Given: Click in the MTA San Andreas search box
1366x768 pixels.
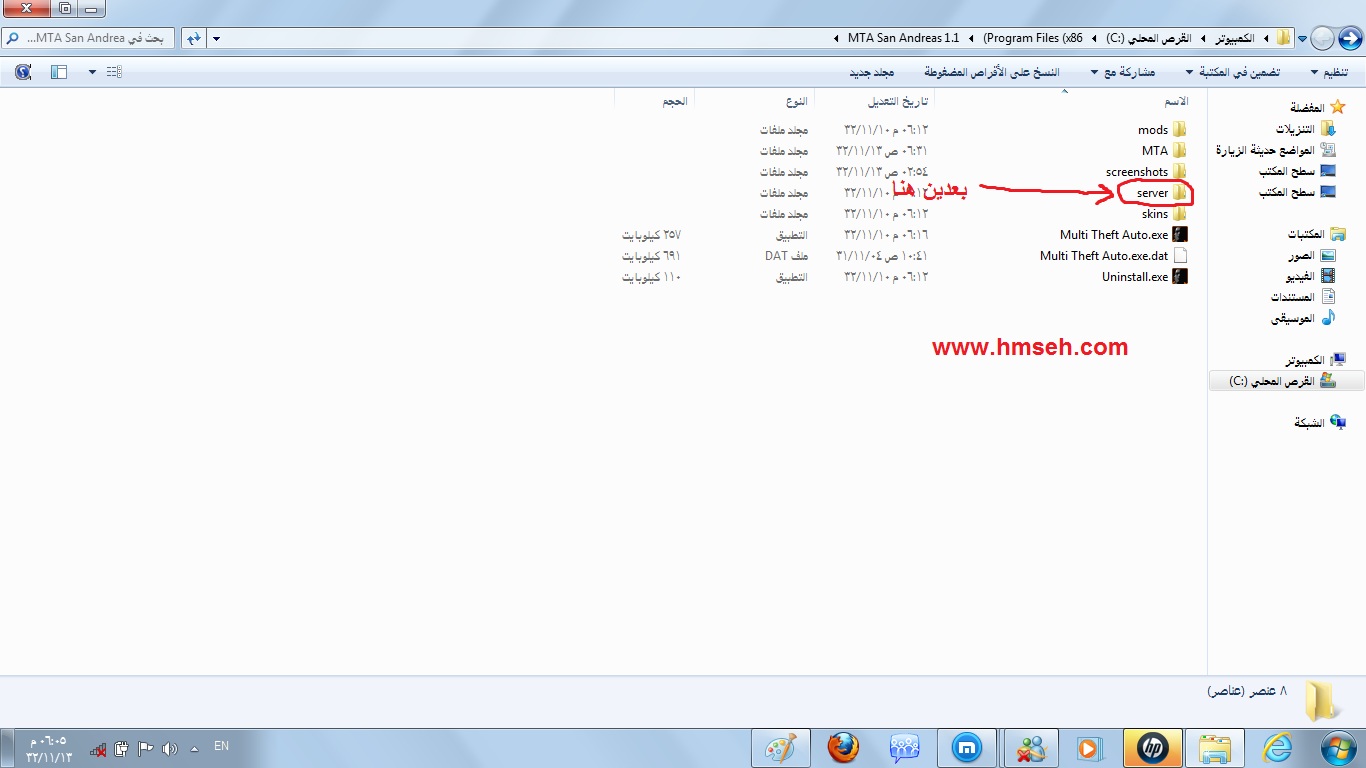Looking at the screenshot, I should (x=88, y=38).
